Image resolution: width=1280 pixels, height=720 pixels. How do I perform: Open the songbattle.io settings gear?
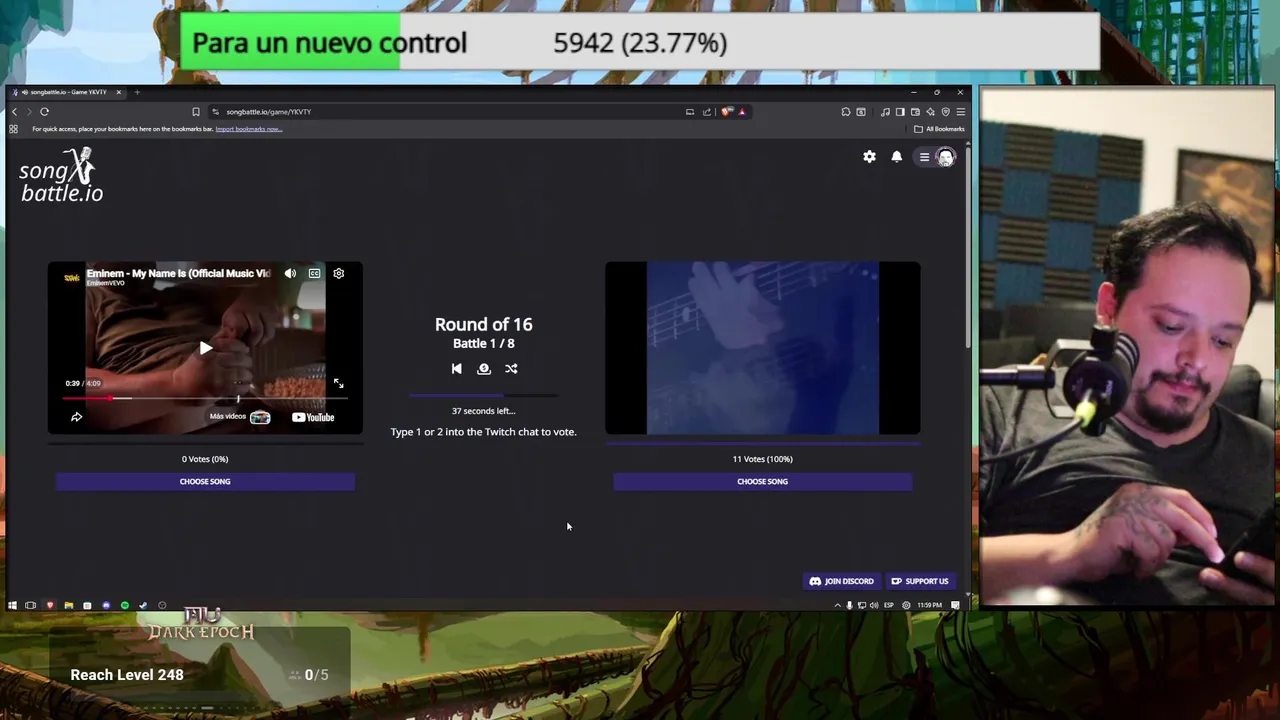pos(869,157)
